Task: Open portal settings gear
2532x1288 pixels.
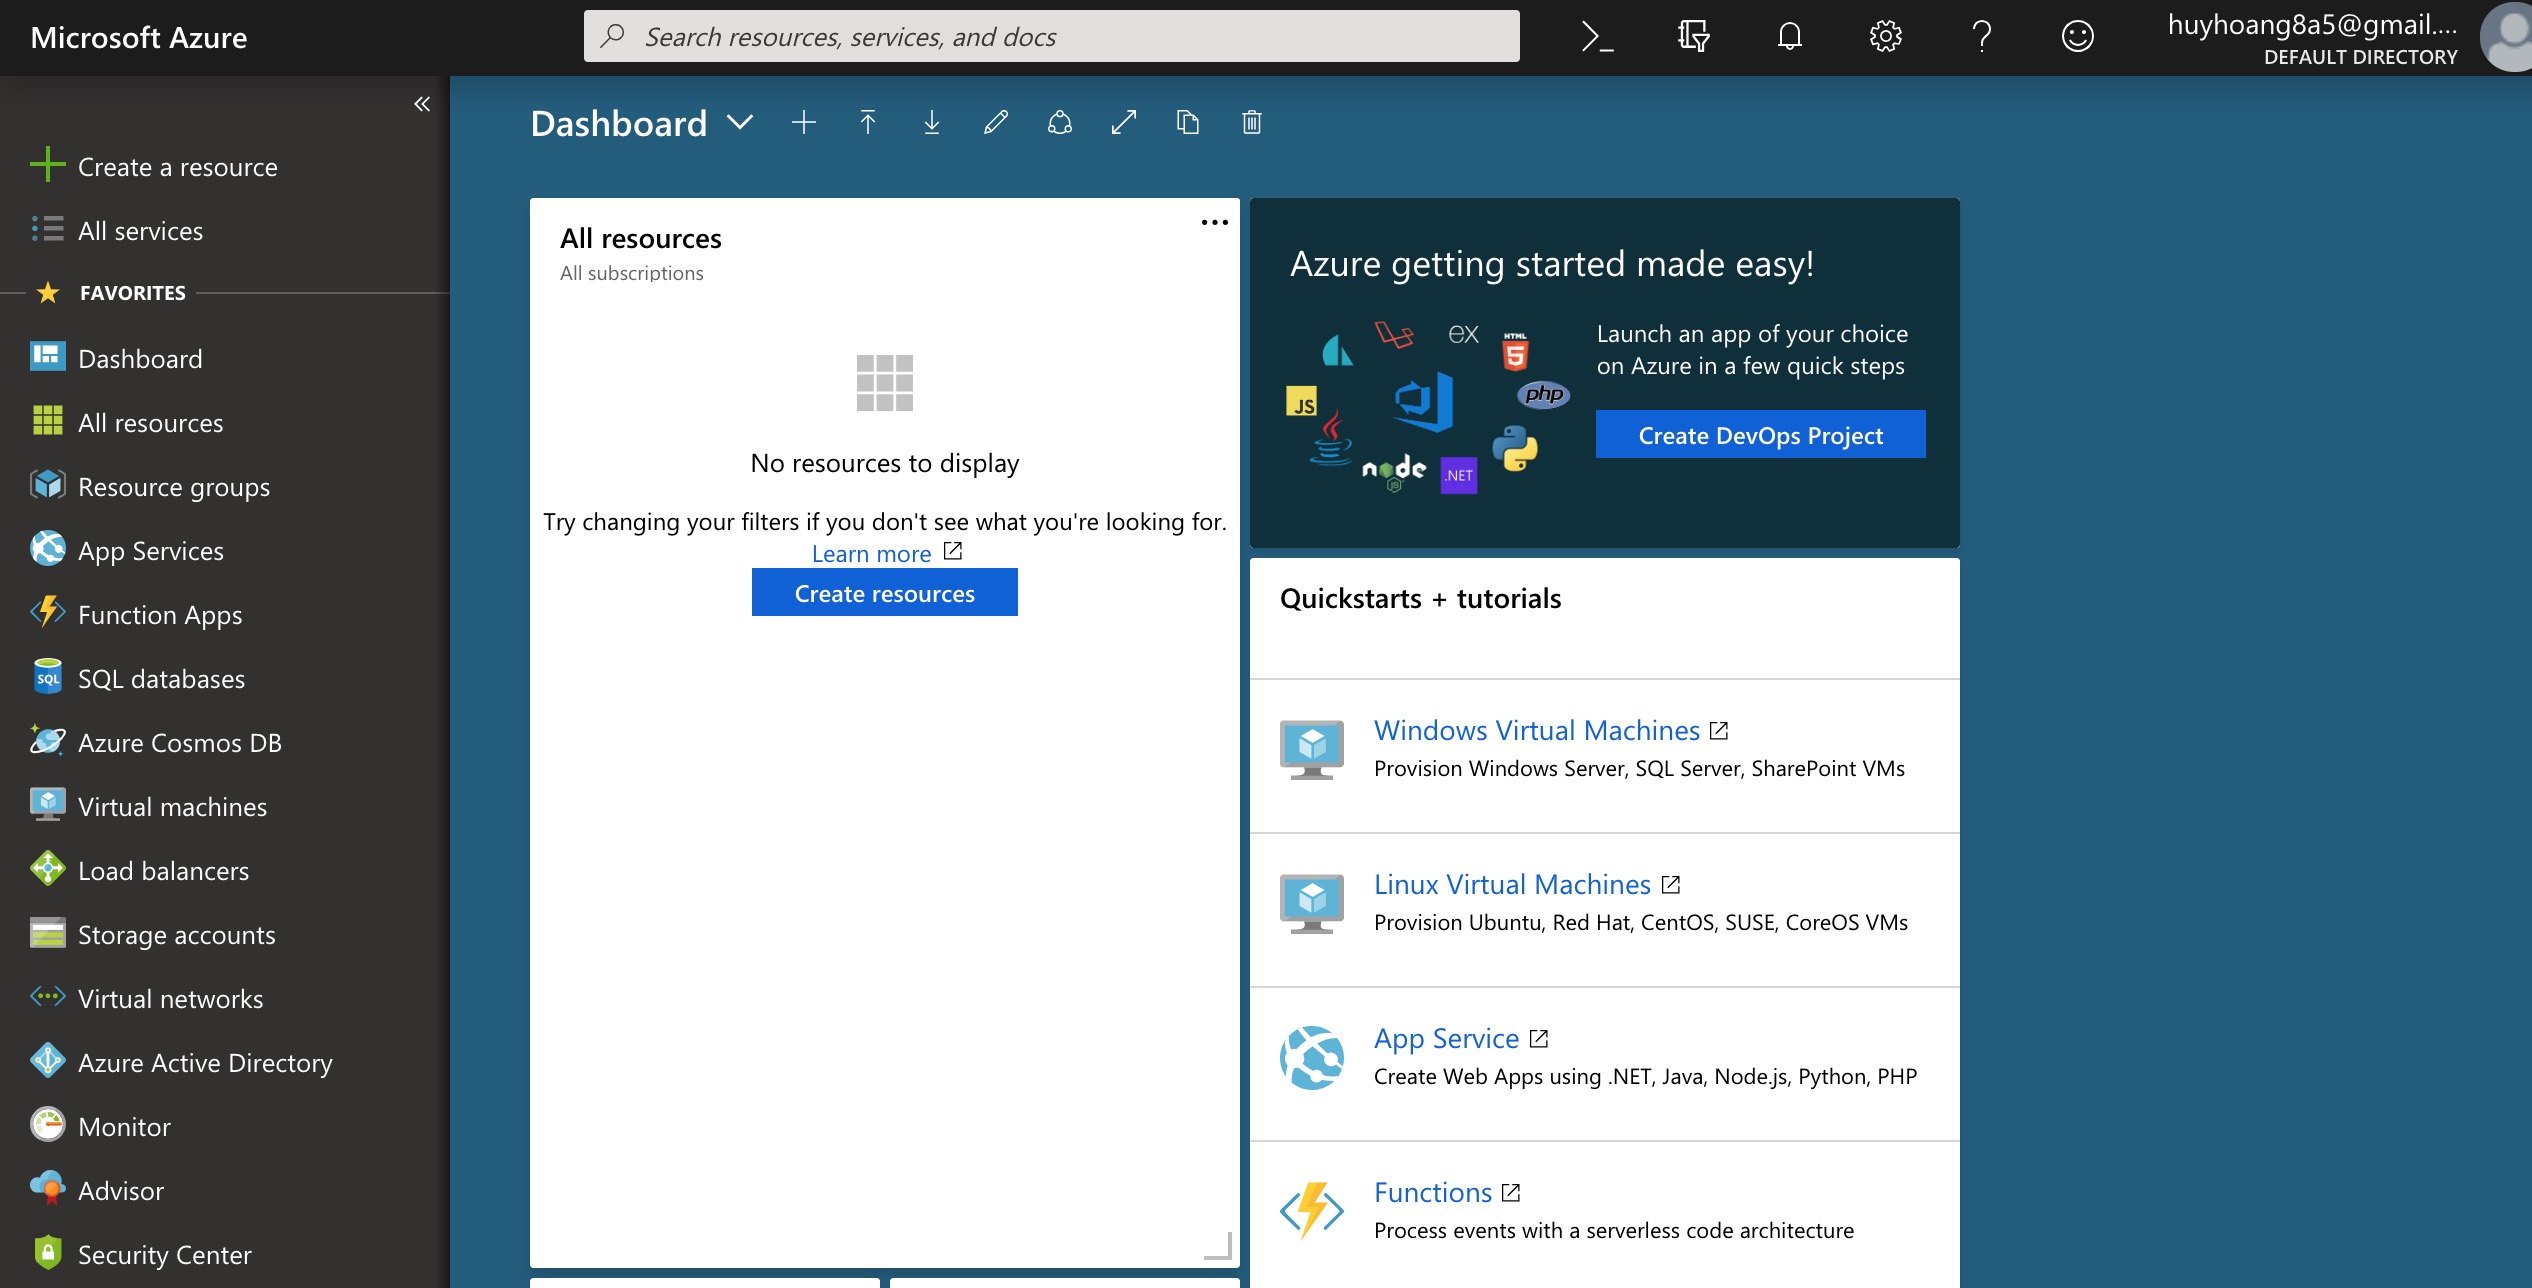Action: click(1885, 37)
